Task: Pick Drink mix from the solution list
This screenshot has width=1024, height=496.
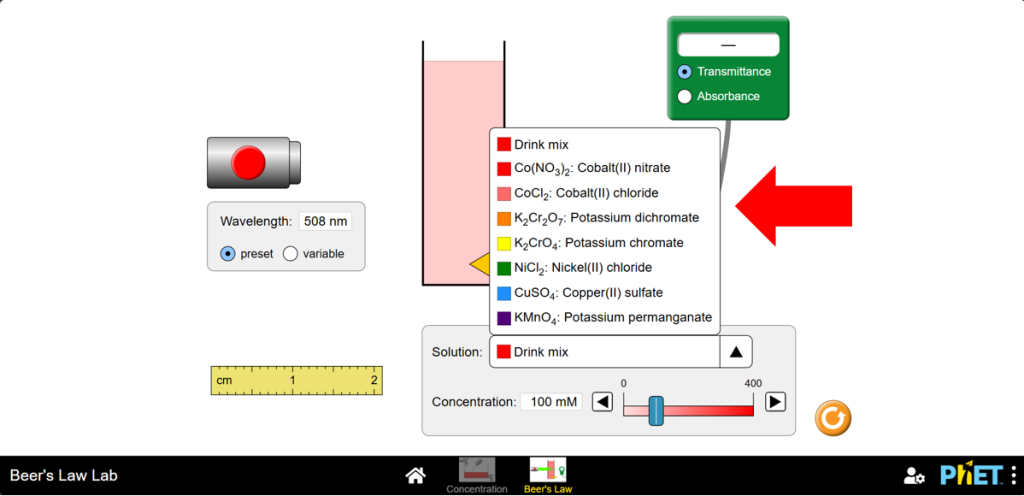Action: 605,144
